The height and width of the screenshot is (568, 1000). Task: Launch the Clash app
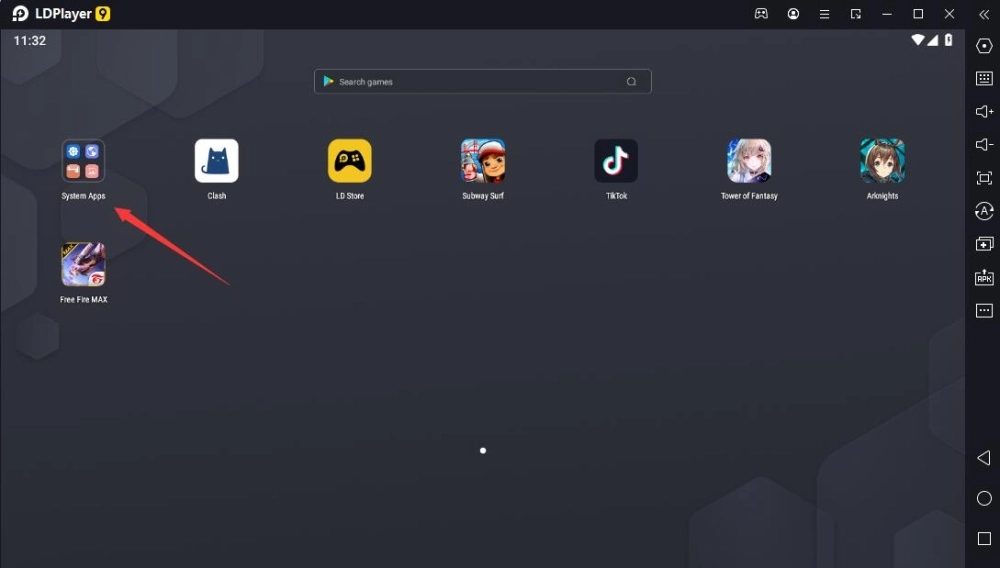pyautogui.click(x=217, y=161)
